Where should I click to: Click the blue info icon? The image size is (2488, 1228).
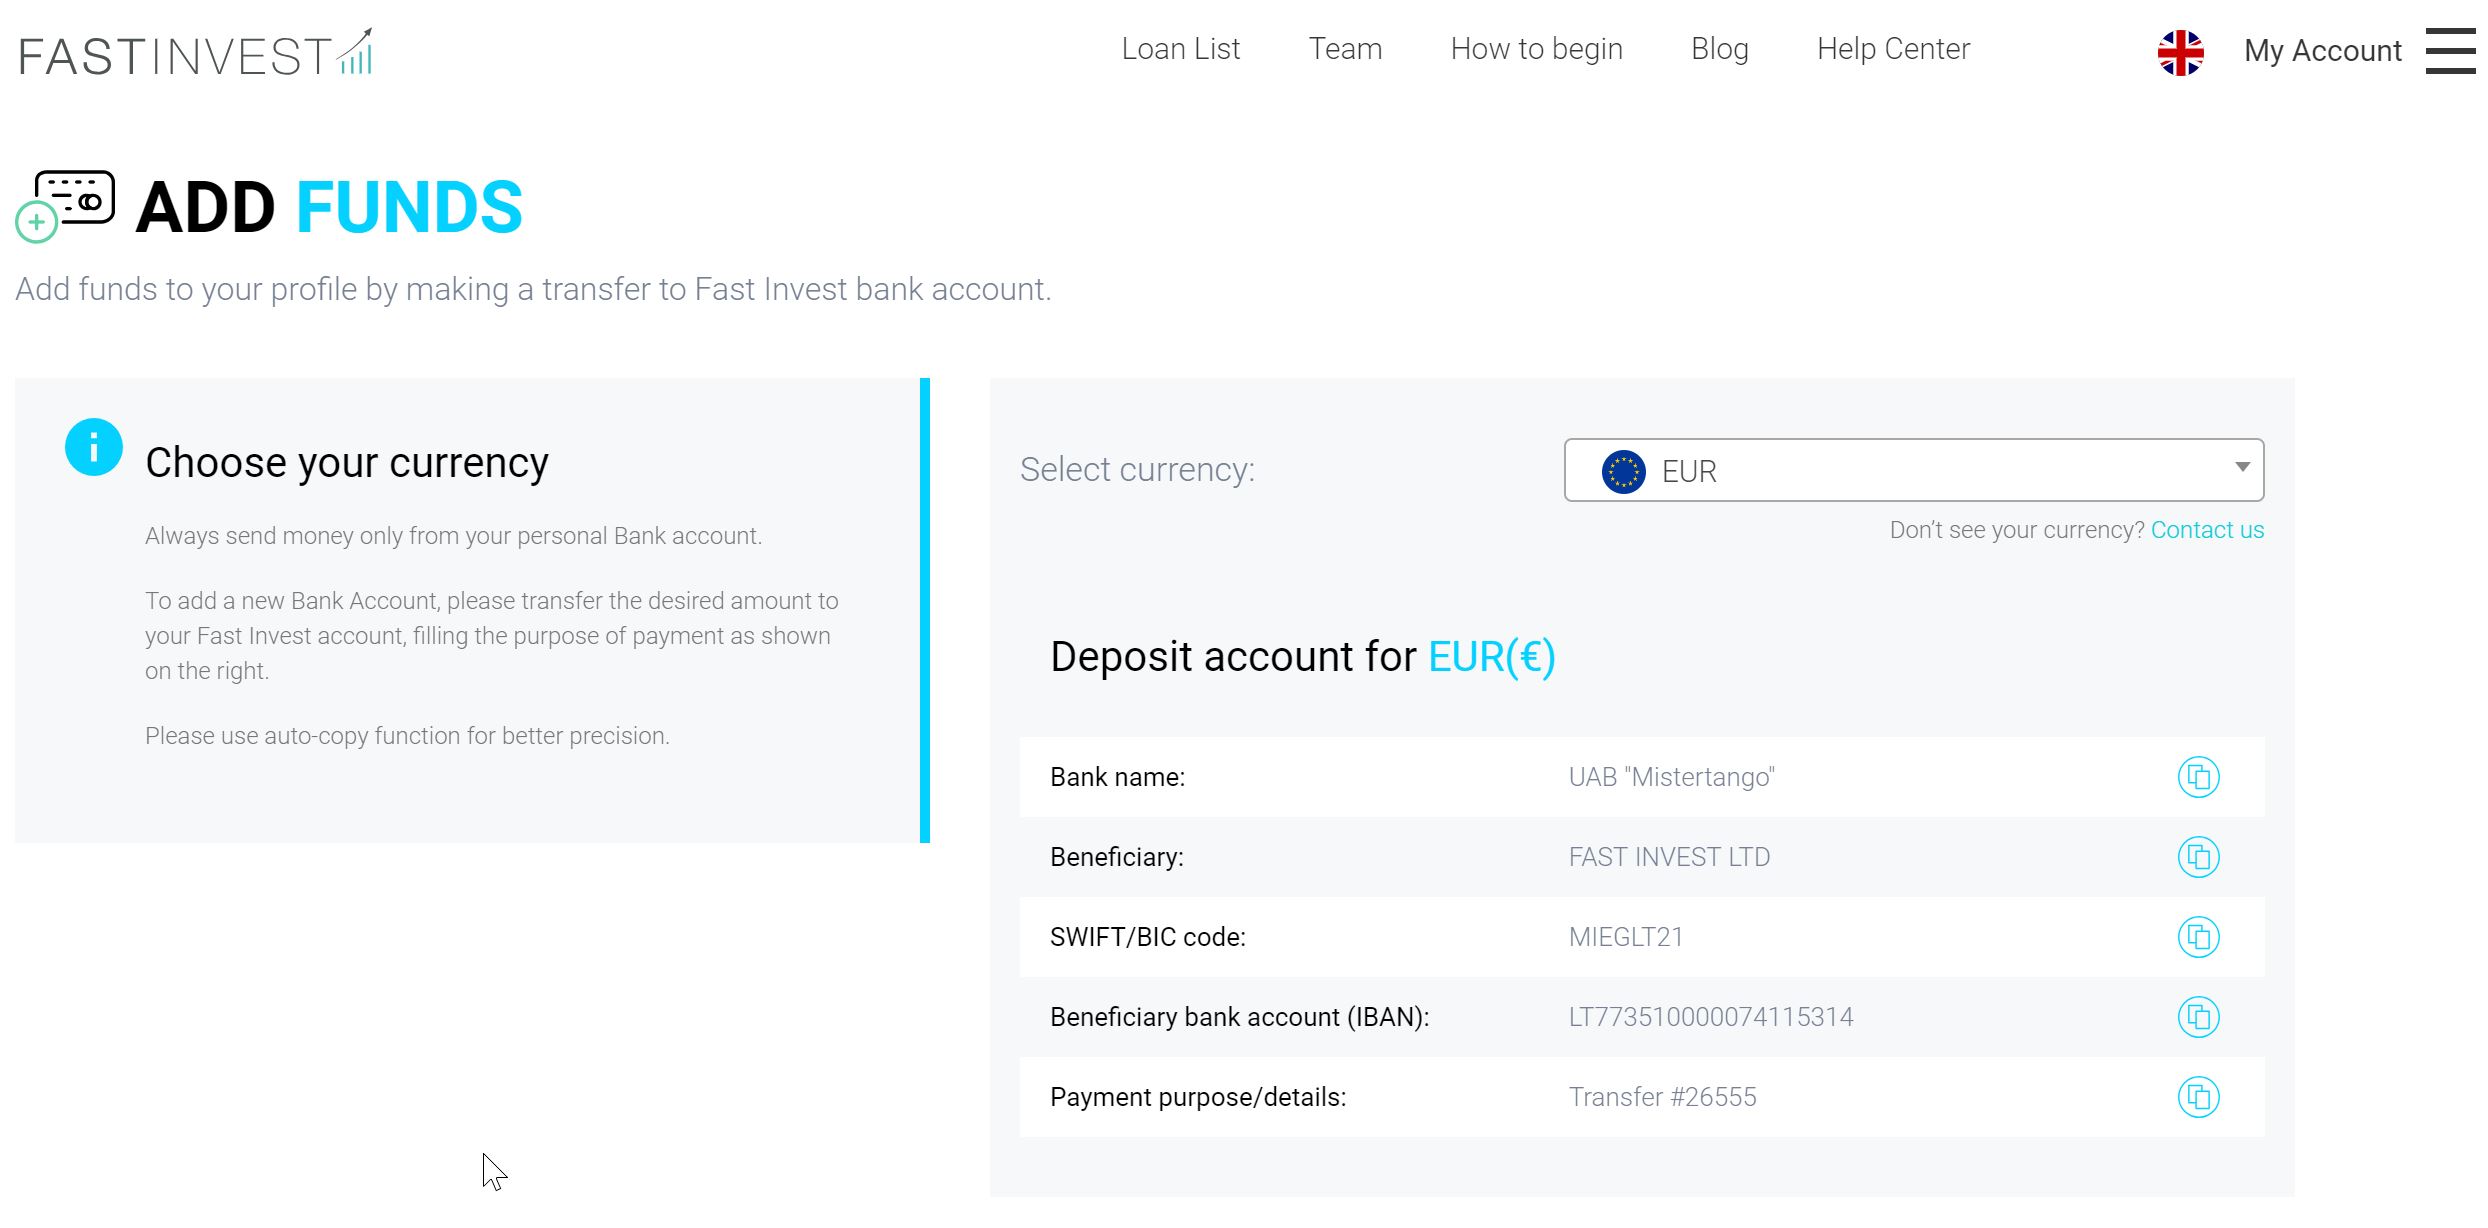click(94, 447)
